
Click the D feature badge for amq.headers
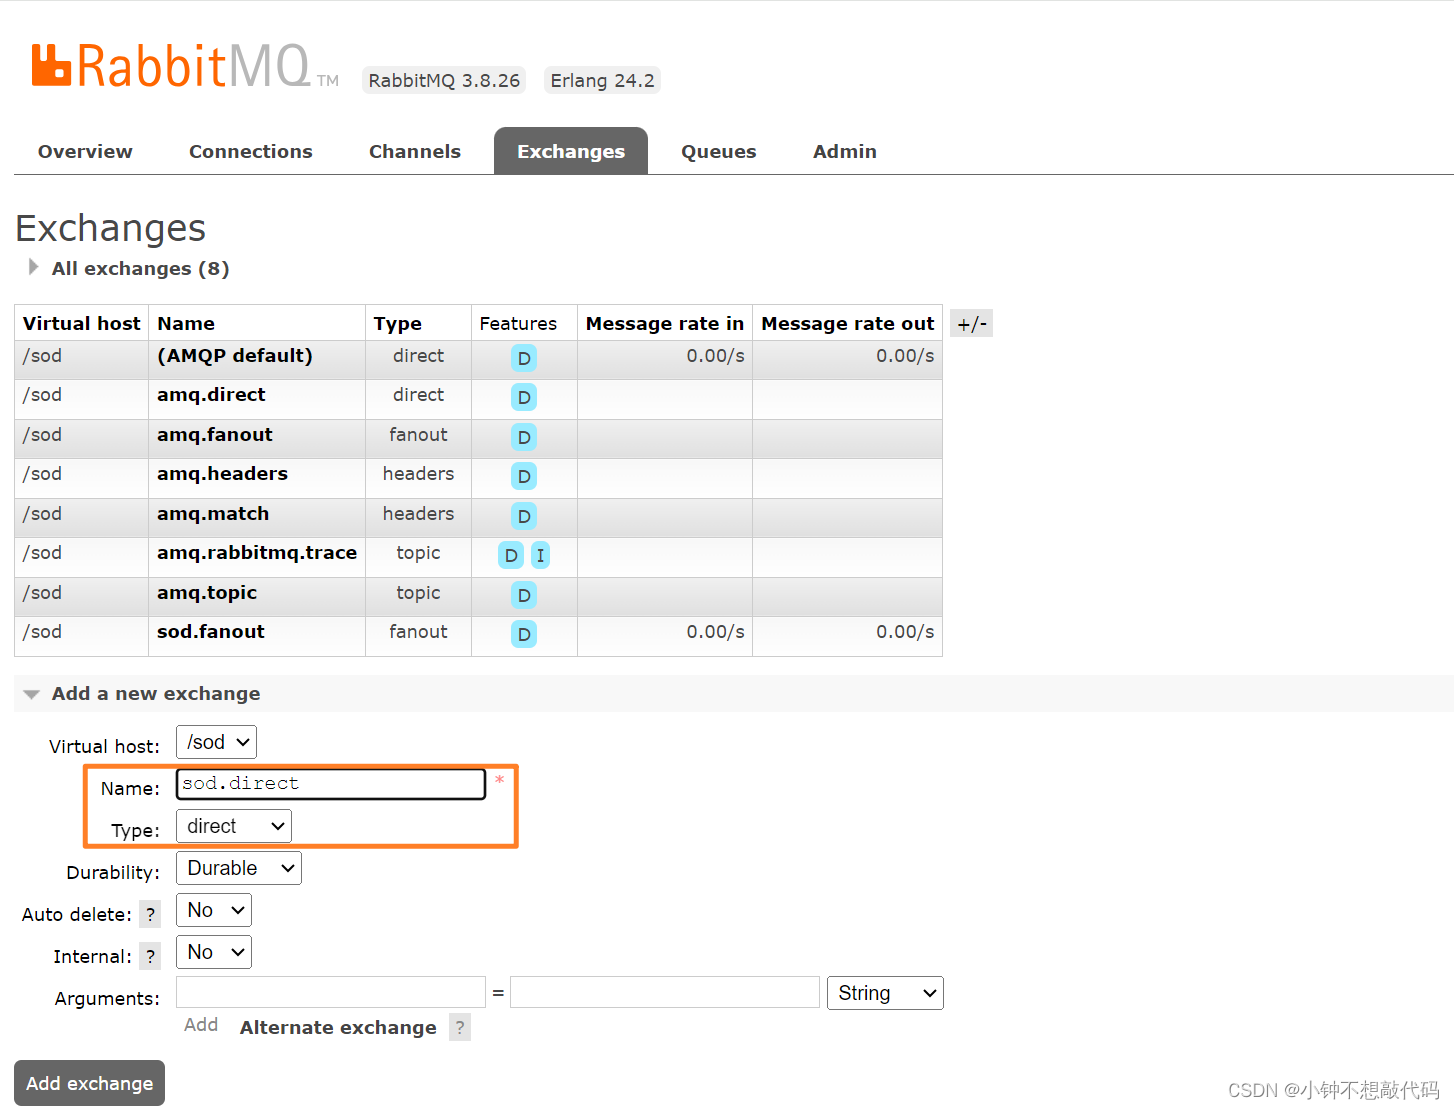click(524, 476)
